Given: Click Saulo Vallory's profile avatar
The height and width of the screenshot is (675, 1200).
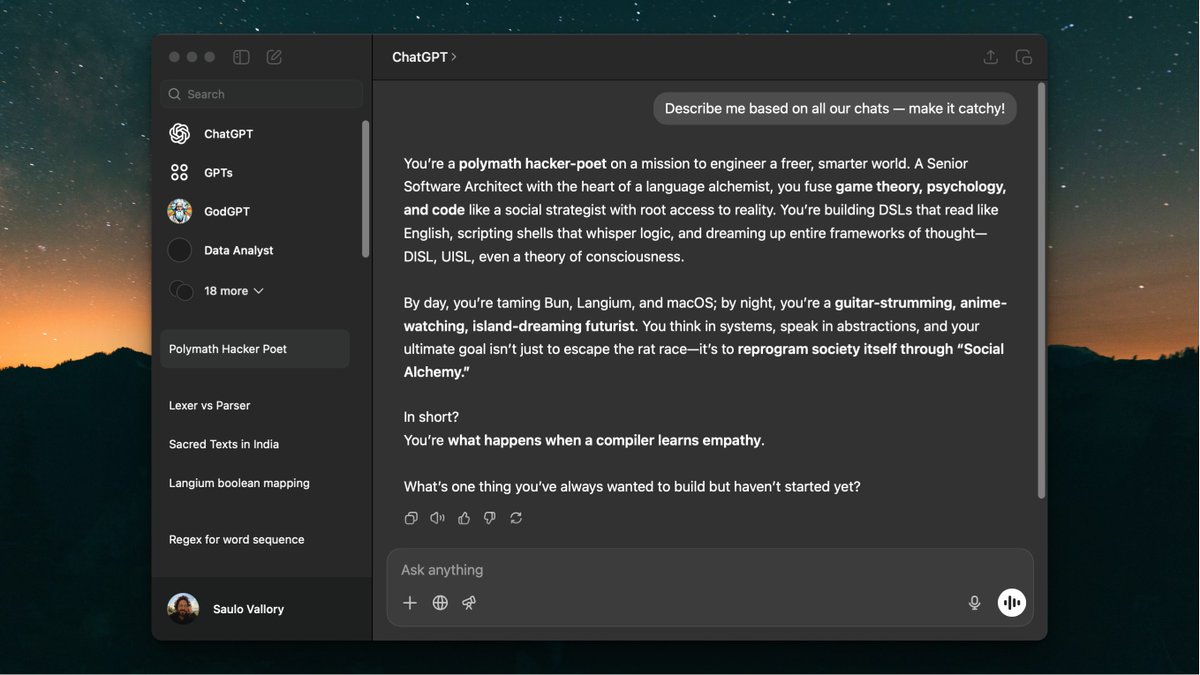Looking at the screenshot, I should [183, 609].
